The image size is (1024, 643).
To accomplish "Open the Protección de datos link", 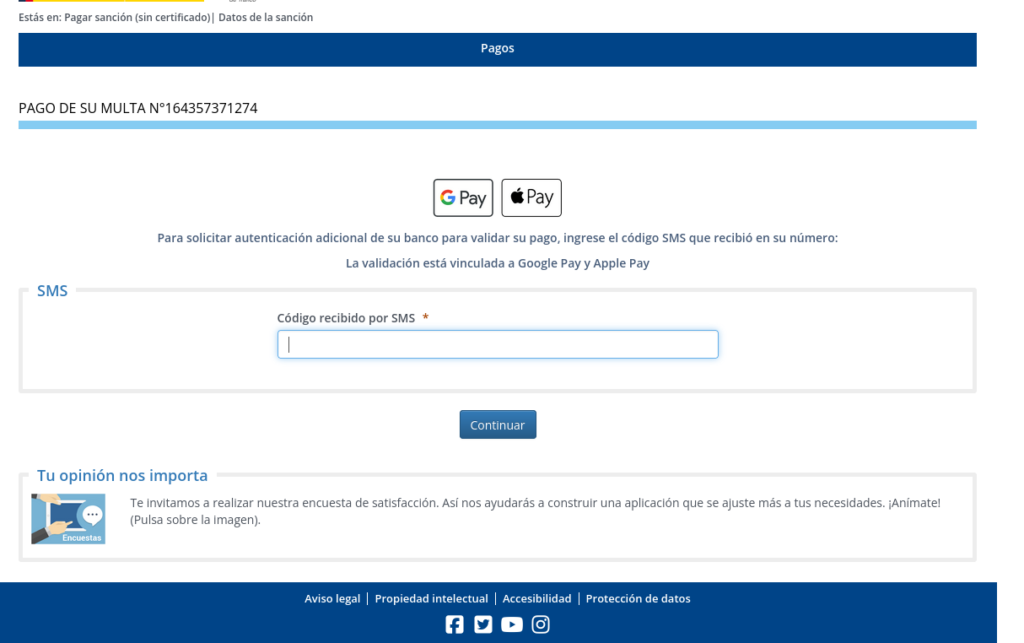I will [638, 599].
